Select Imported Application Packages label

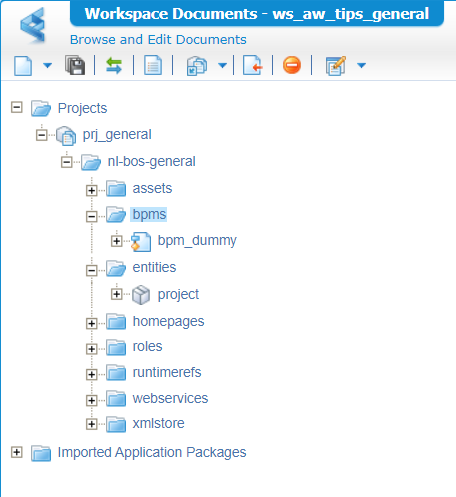tap(152, 453)
